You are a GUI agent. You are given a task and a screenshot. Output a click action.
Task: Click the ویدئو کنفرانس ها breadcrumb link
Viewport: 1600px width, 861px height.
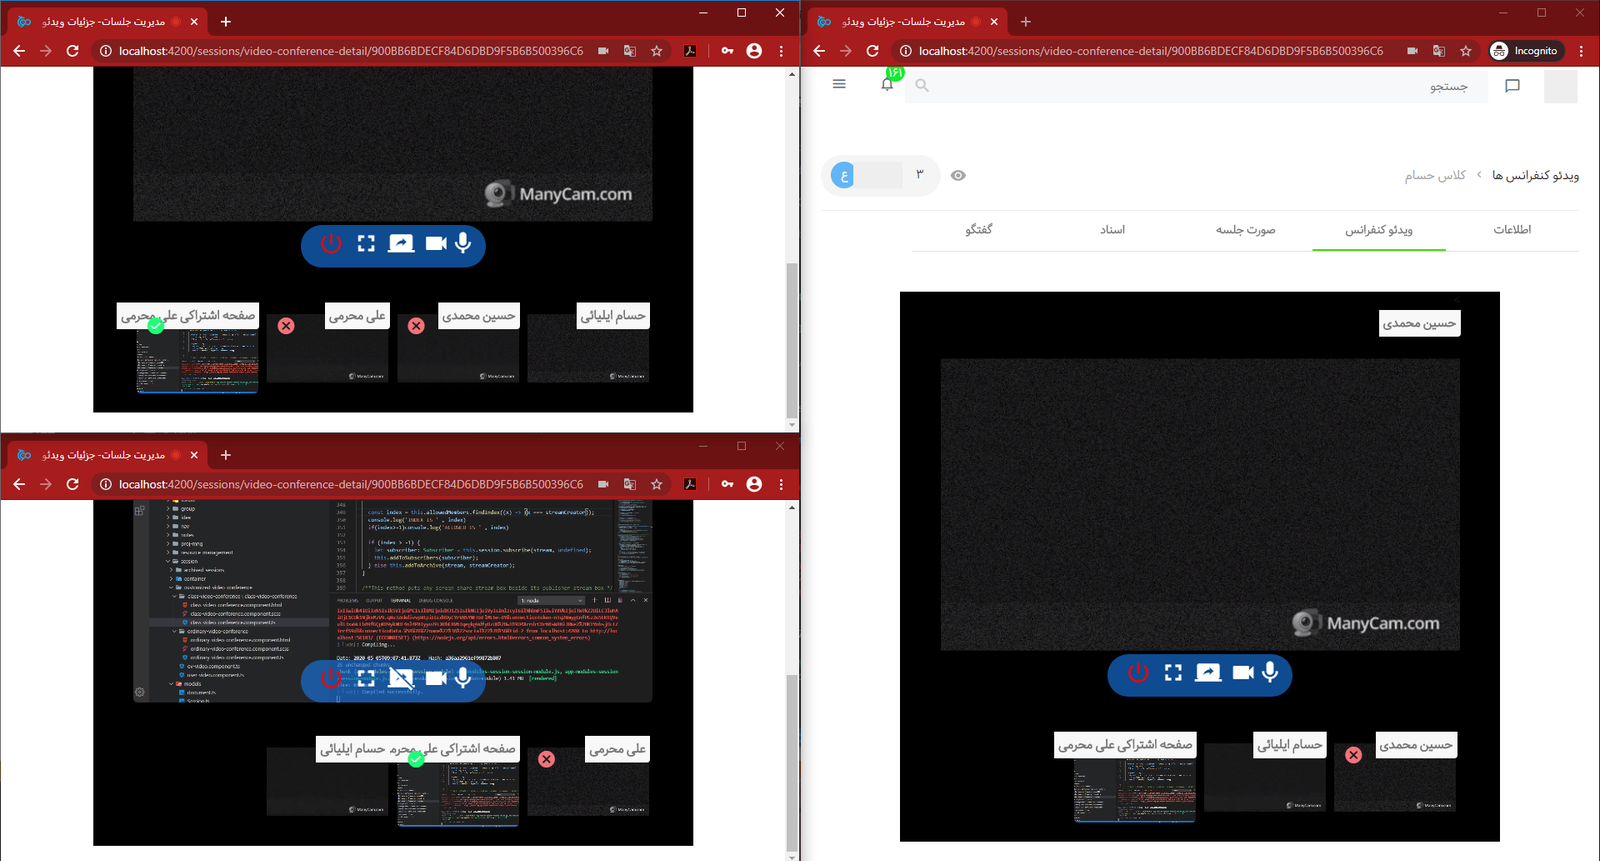tap(1535, 176)
